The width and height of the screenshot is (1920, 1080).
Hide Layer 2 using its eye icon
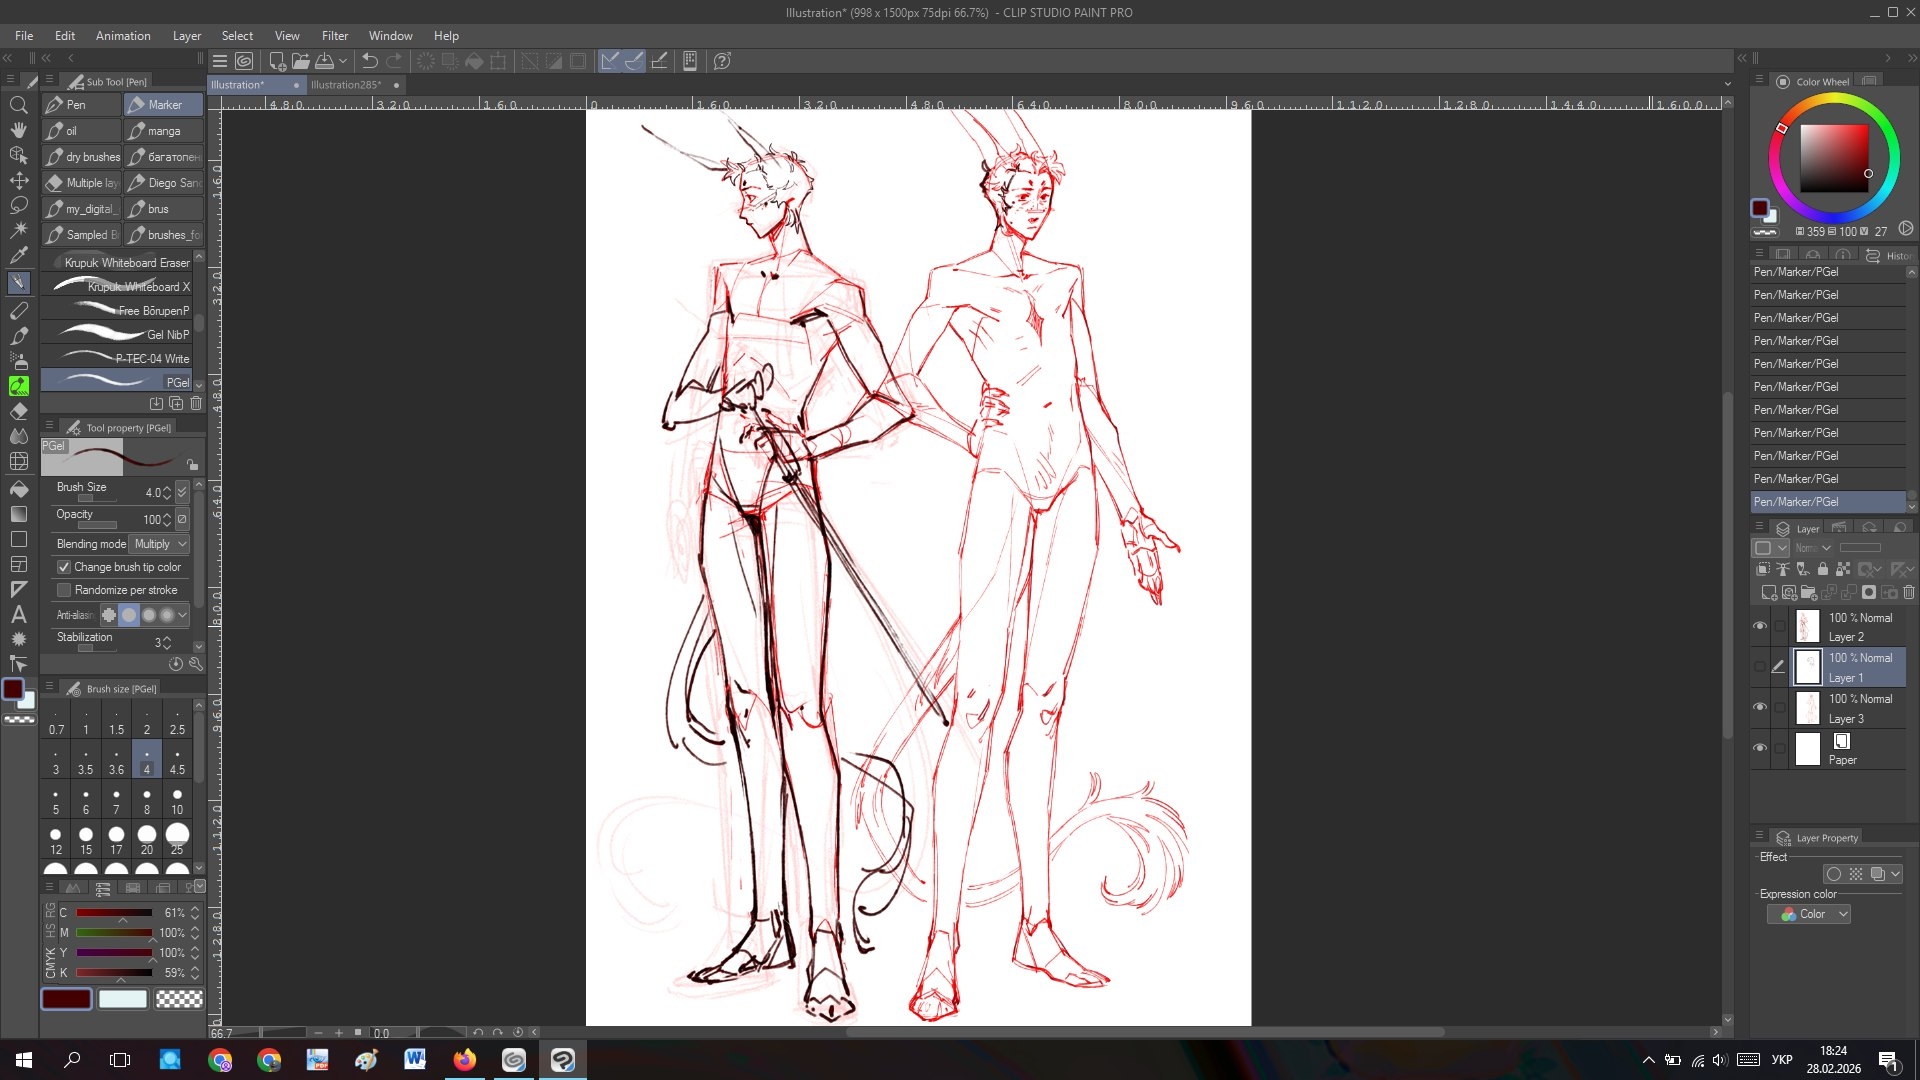(1760, 626)
